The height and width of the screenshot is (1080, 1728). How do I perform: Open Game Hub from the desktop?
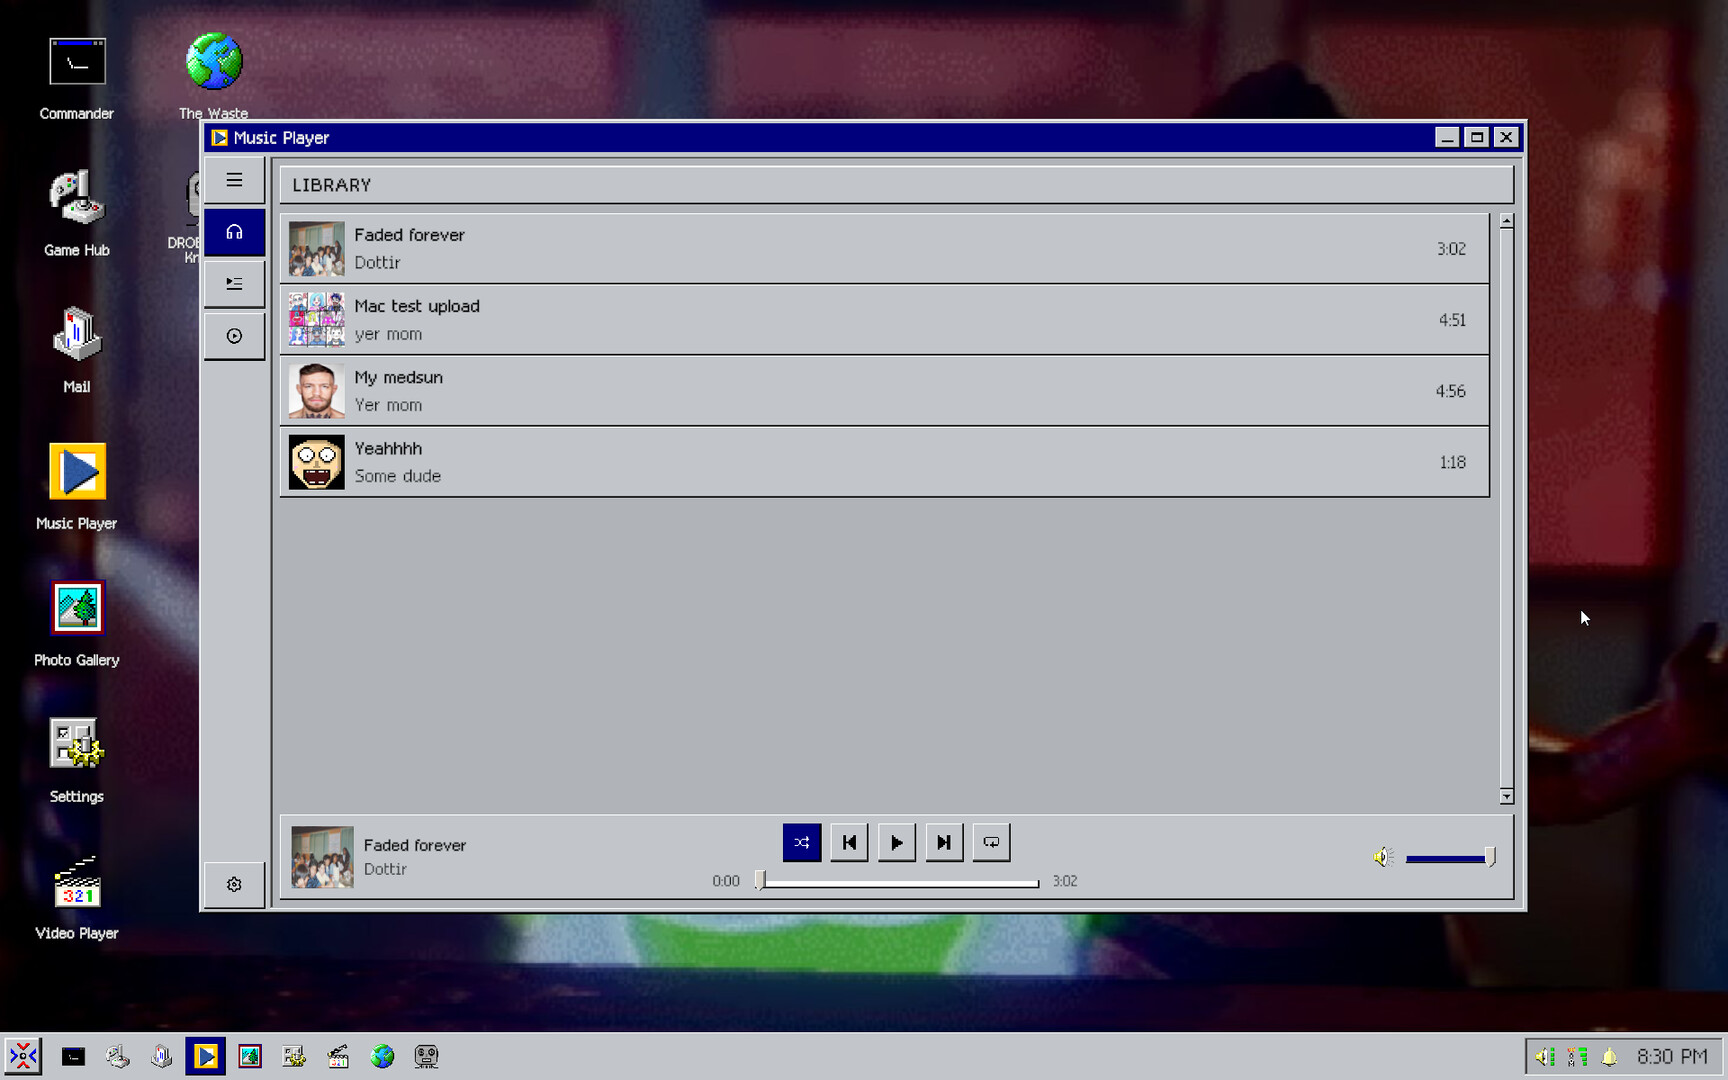click(76, 200)
